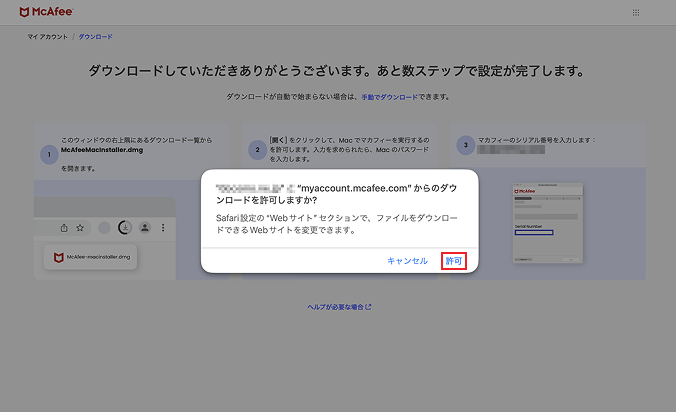Click the McAfee logo in the header
The height and width of the screenshot is (412, 676).
pyautogui.click(x=47, y=12)
